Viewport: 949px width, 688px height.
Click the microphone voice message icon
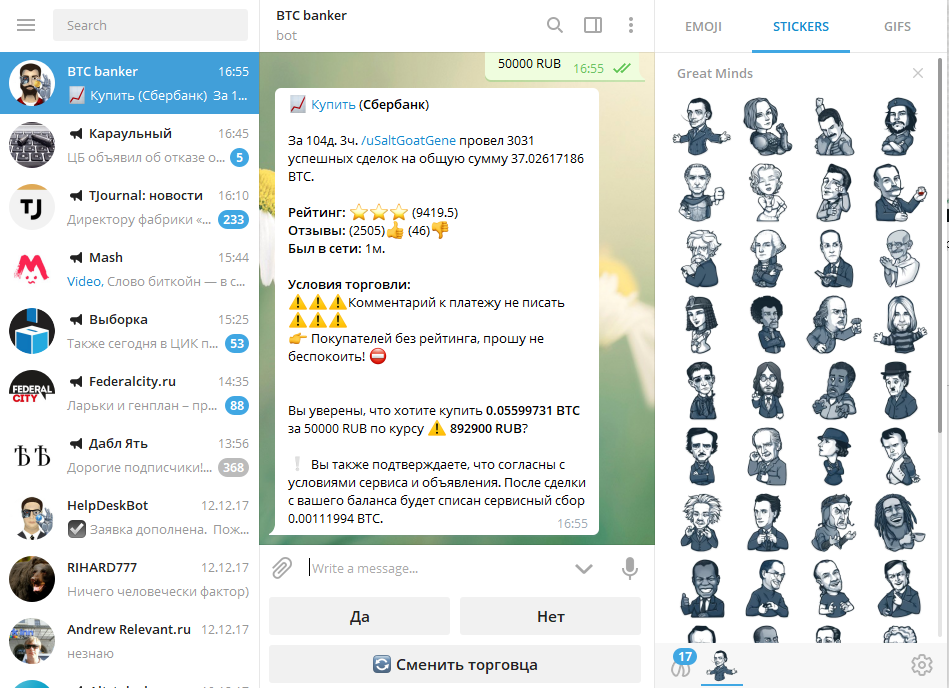[629, 568]
